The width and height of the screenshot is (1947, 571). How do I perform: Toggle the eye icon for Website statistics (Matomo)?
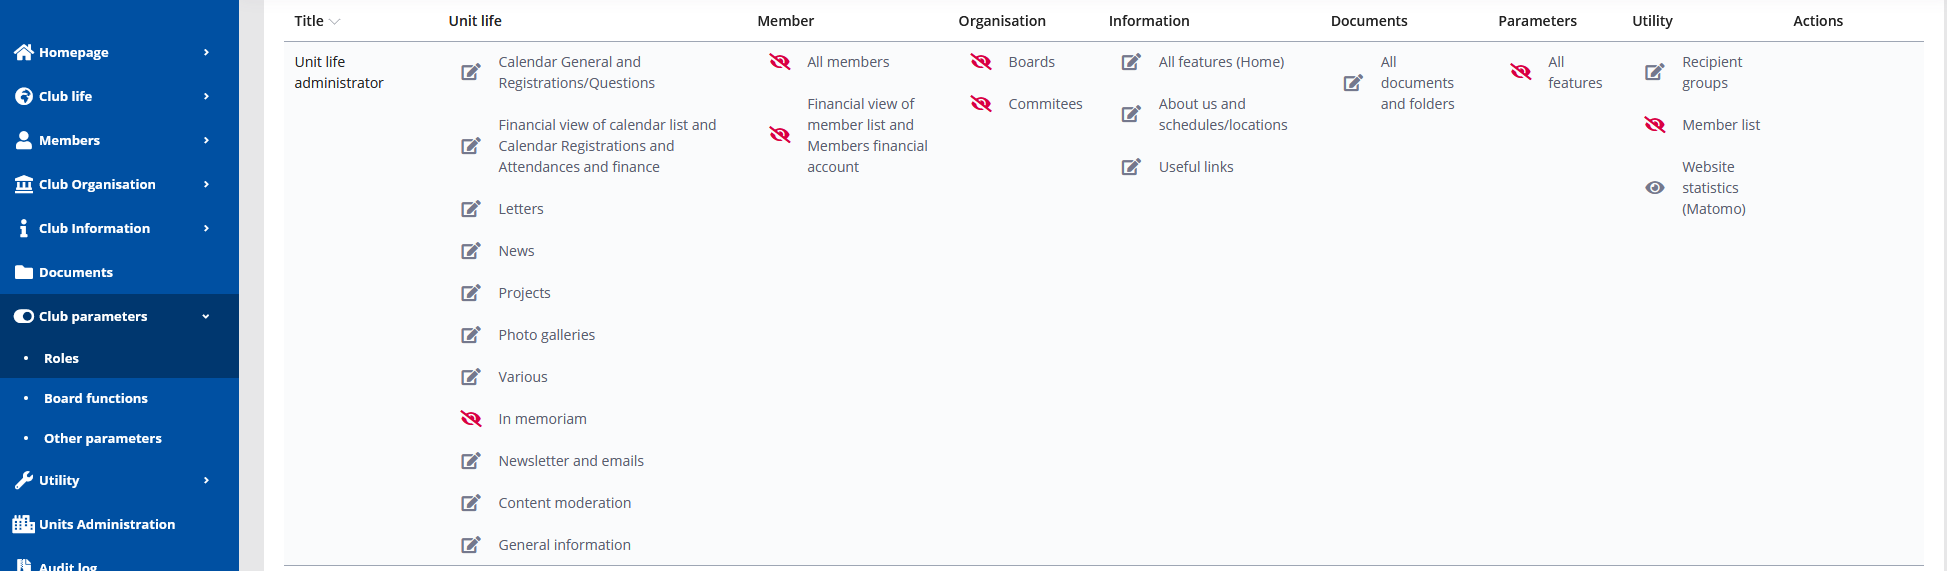click(1655, 188)
